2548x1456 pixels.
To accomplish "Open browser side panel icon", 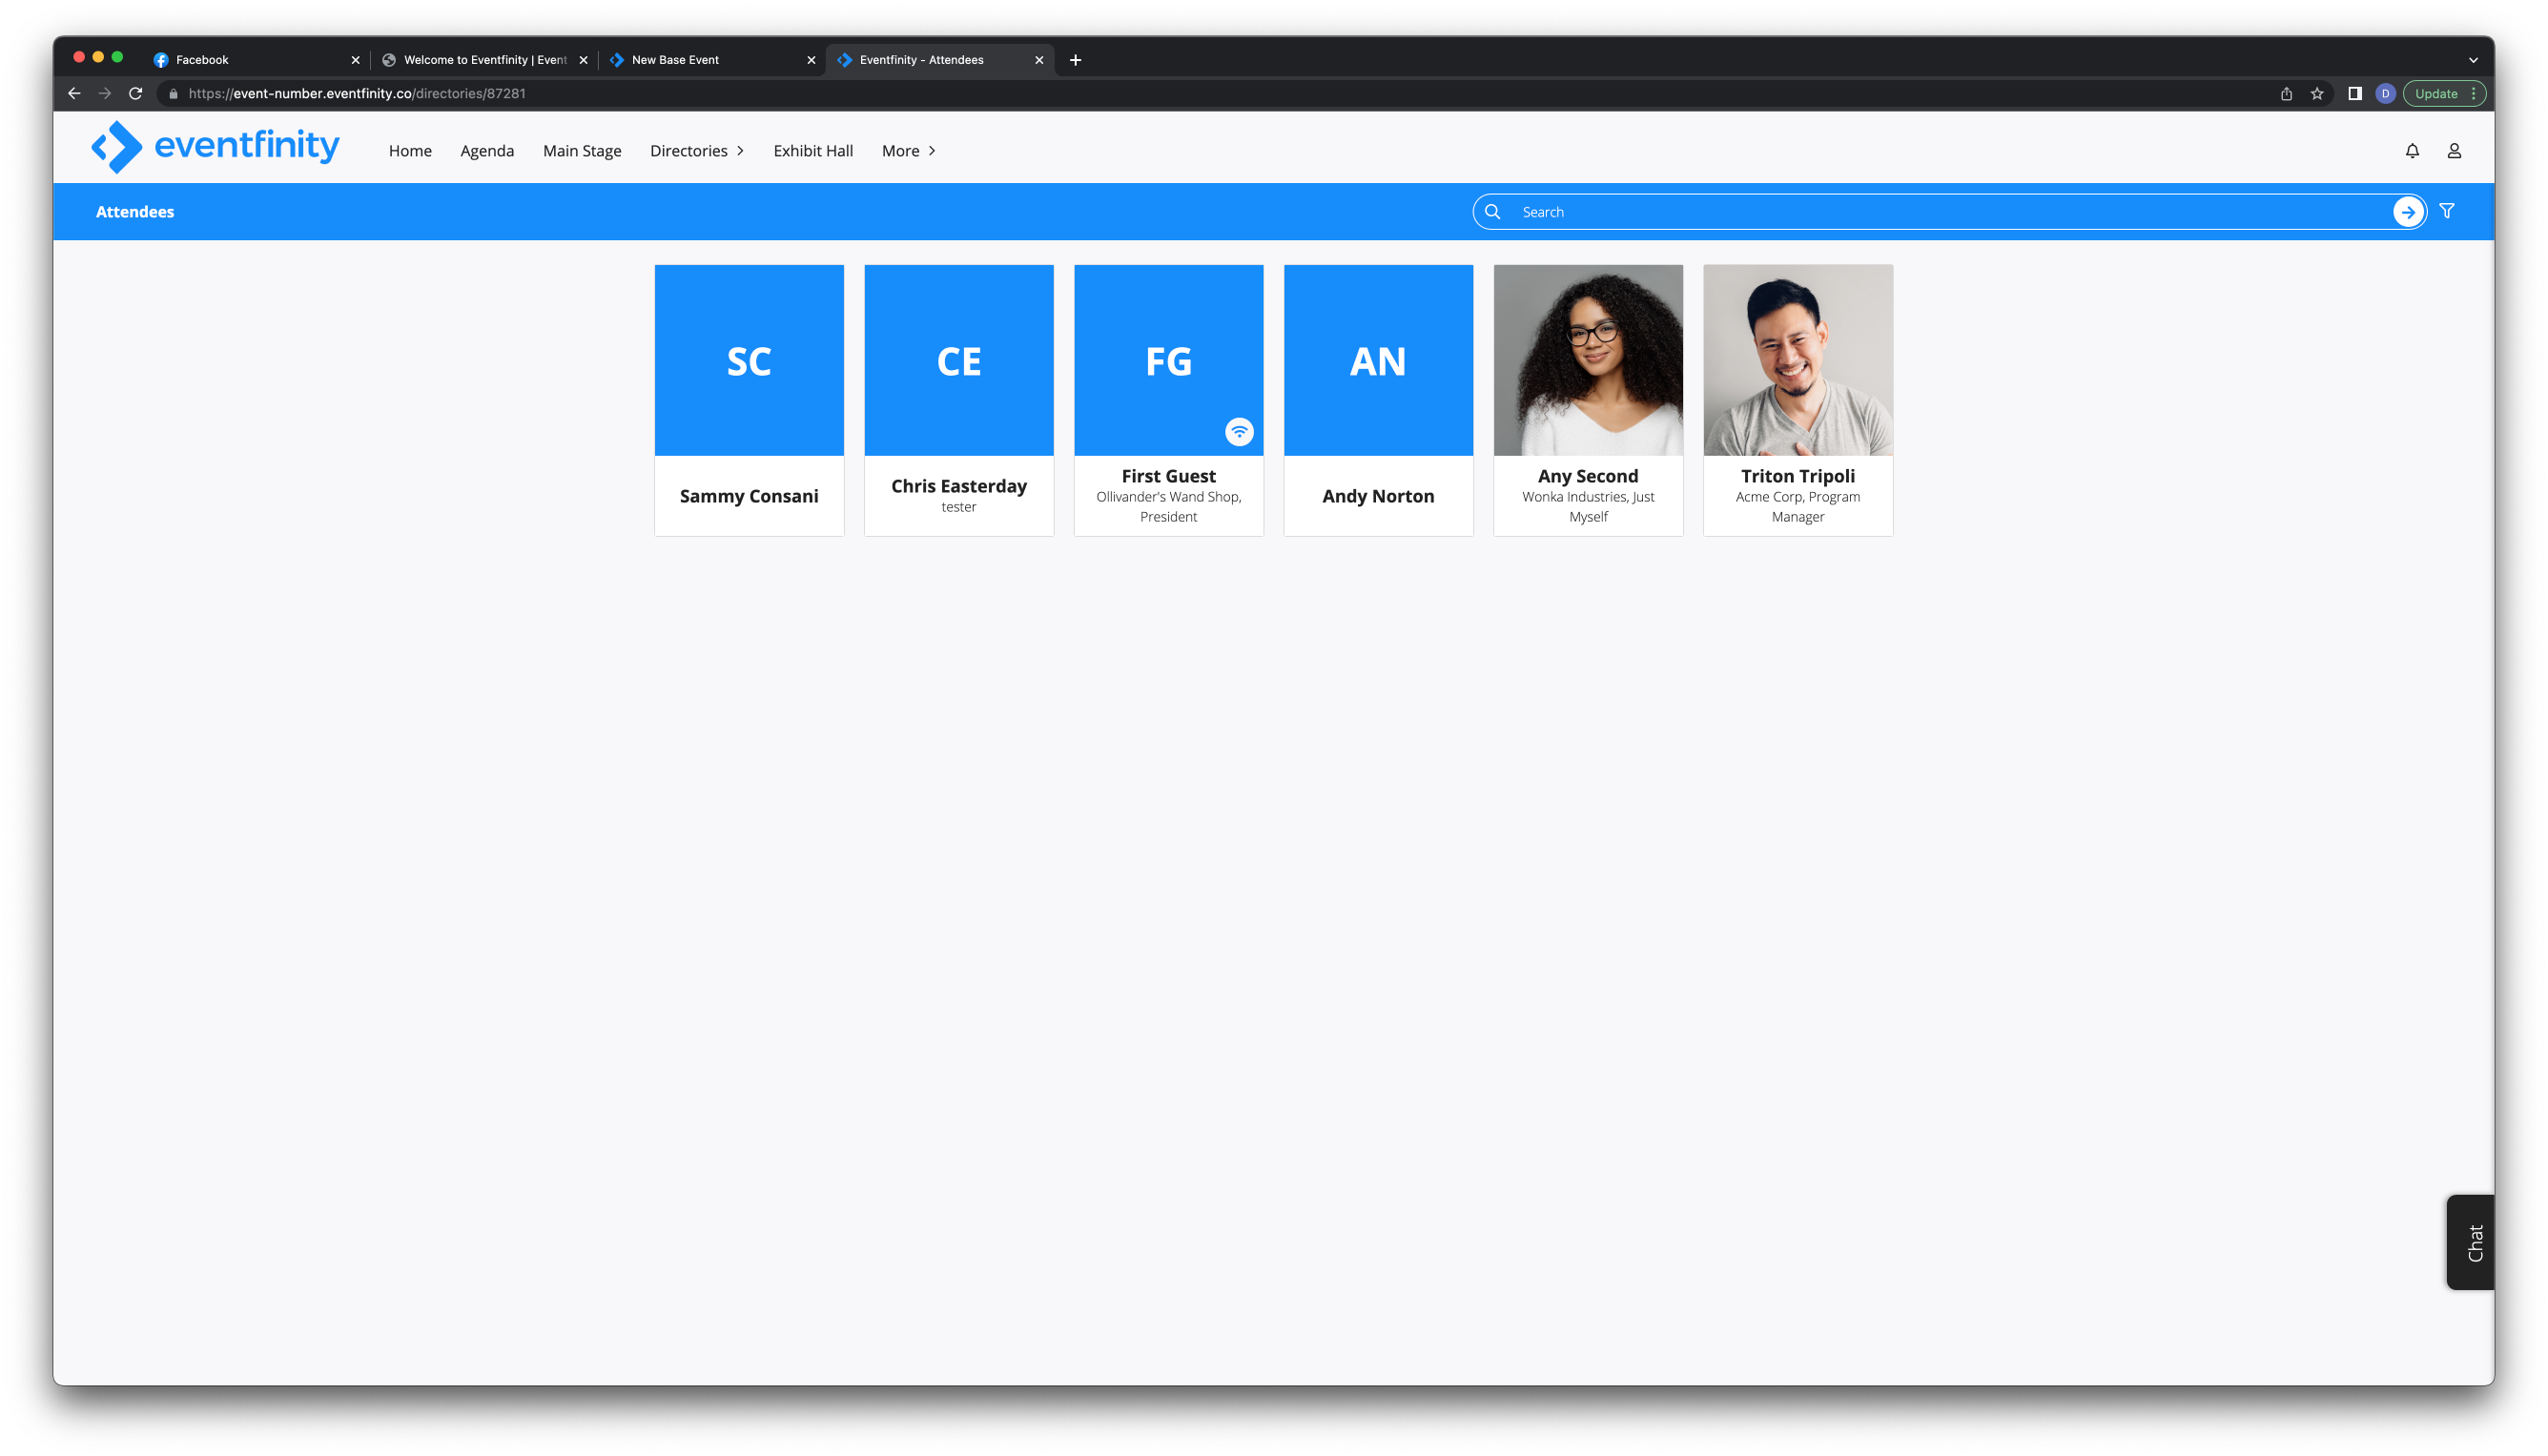I will point(2355,93).
